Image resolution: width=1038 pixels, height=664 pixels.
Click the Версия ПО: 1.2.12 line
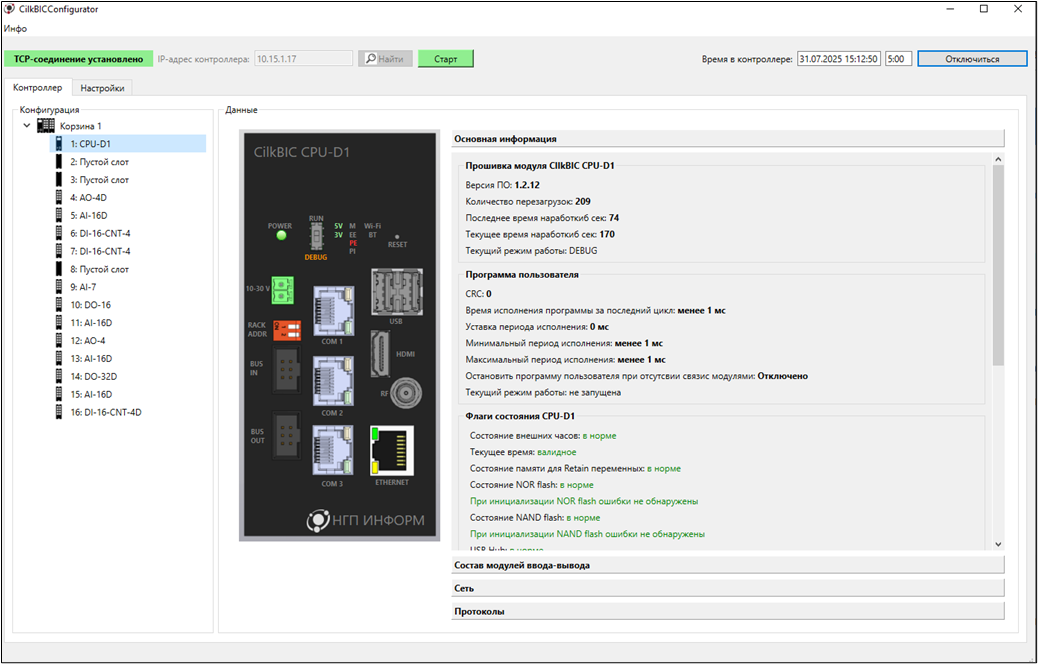pyautogui.click(x=502, y=185)
